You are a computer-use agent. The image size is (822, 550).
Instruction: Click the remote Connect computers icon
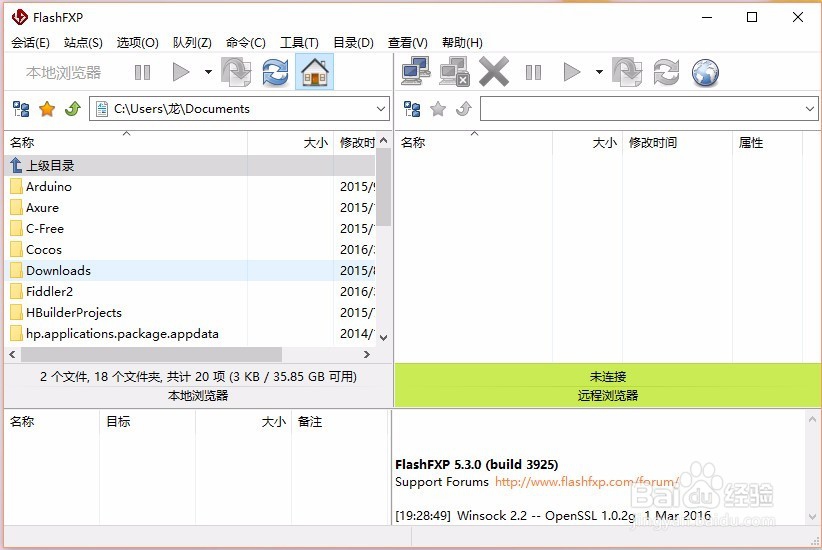pos(416,71)
